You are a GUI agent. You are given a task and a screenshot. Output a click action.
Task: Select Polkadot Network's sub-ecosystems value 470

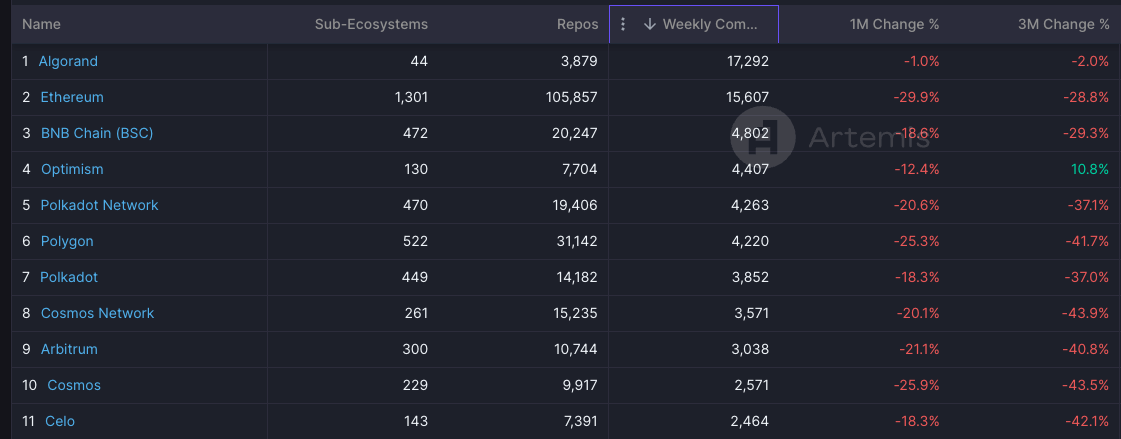[415, 205]
